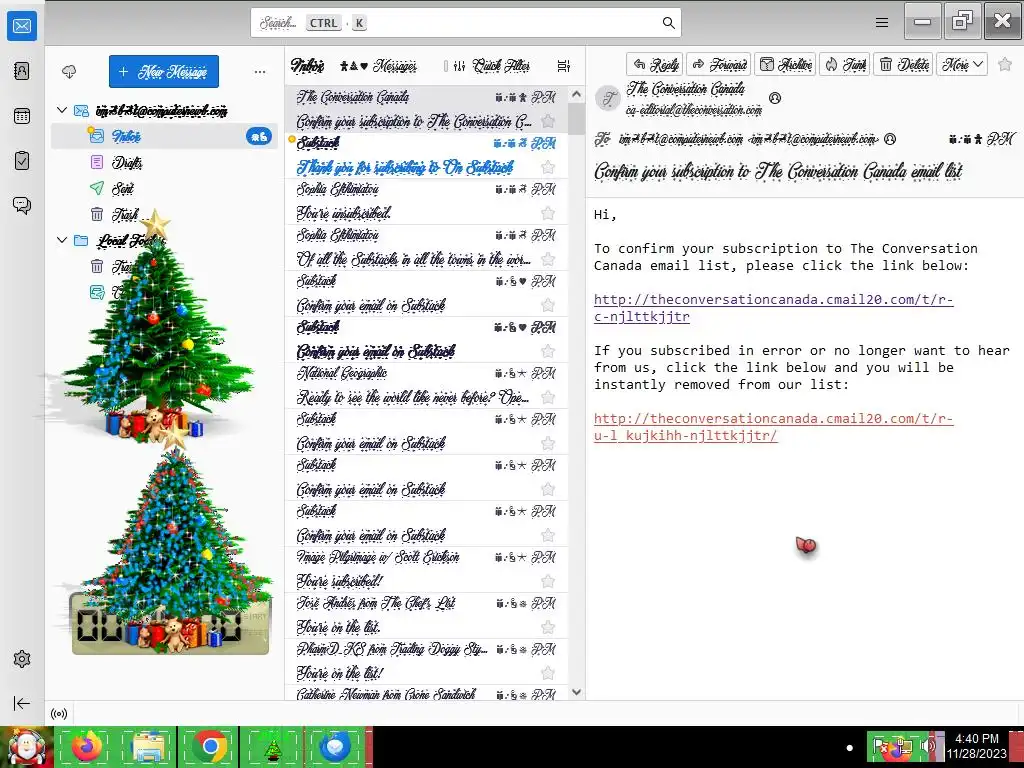Click the sender avatar circle
1024x768 pixels.
point(609,99)
